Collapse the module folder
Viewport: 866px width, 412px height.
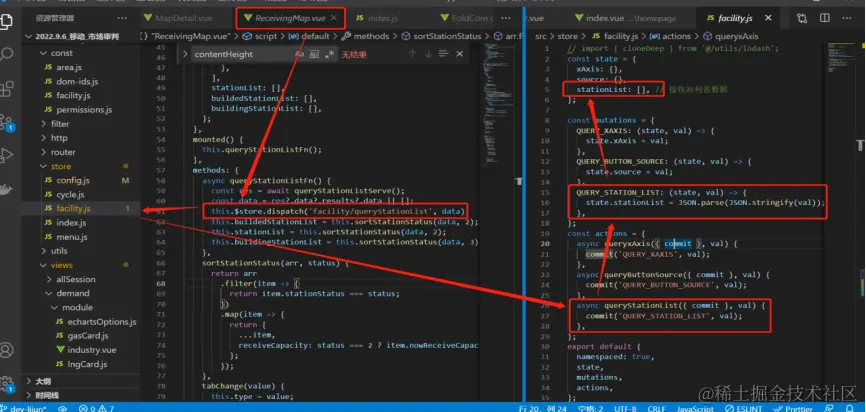click(x=77, y=307)
